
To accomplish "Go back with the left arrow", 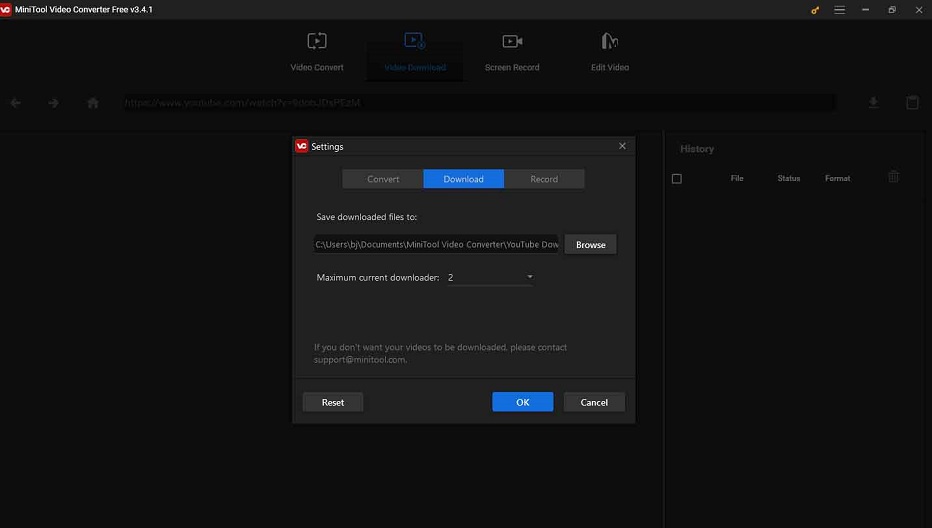I will pyautogui.click(x=15, y=103).
